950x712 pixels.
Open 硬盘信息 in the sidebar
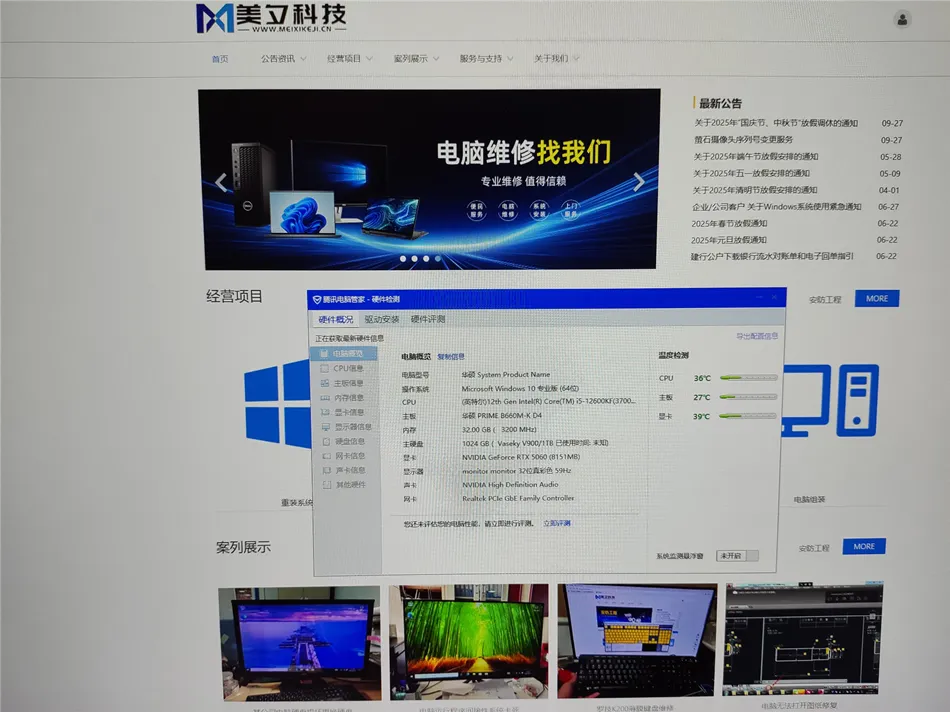tap(347, 441)
